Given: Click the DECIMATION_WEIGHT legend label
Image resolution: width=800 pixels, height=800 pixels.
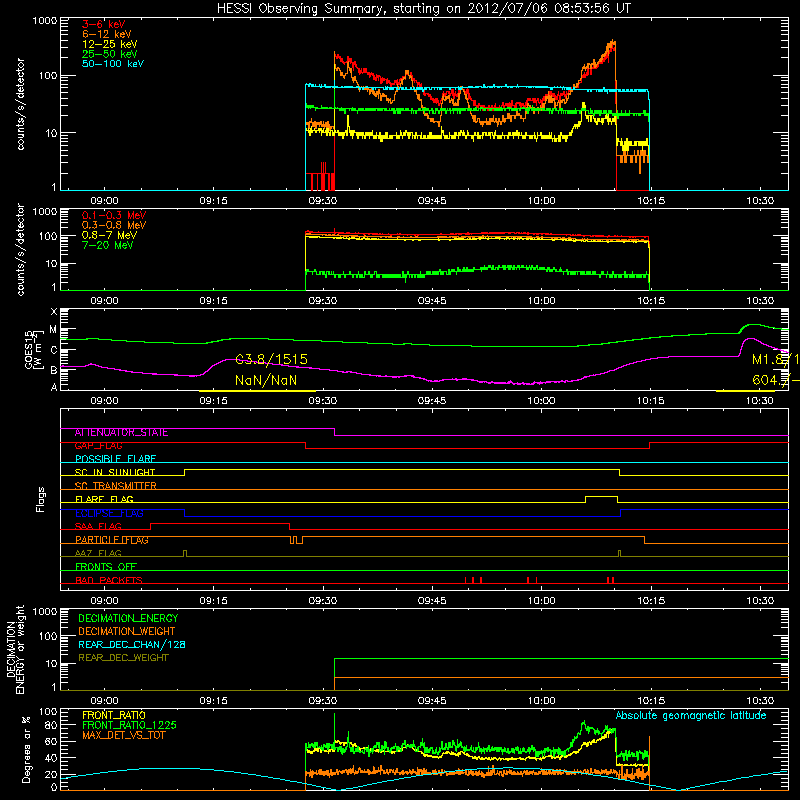Looking at the screenshot, I should [127, 632].
